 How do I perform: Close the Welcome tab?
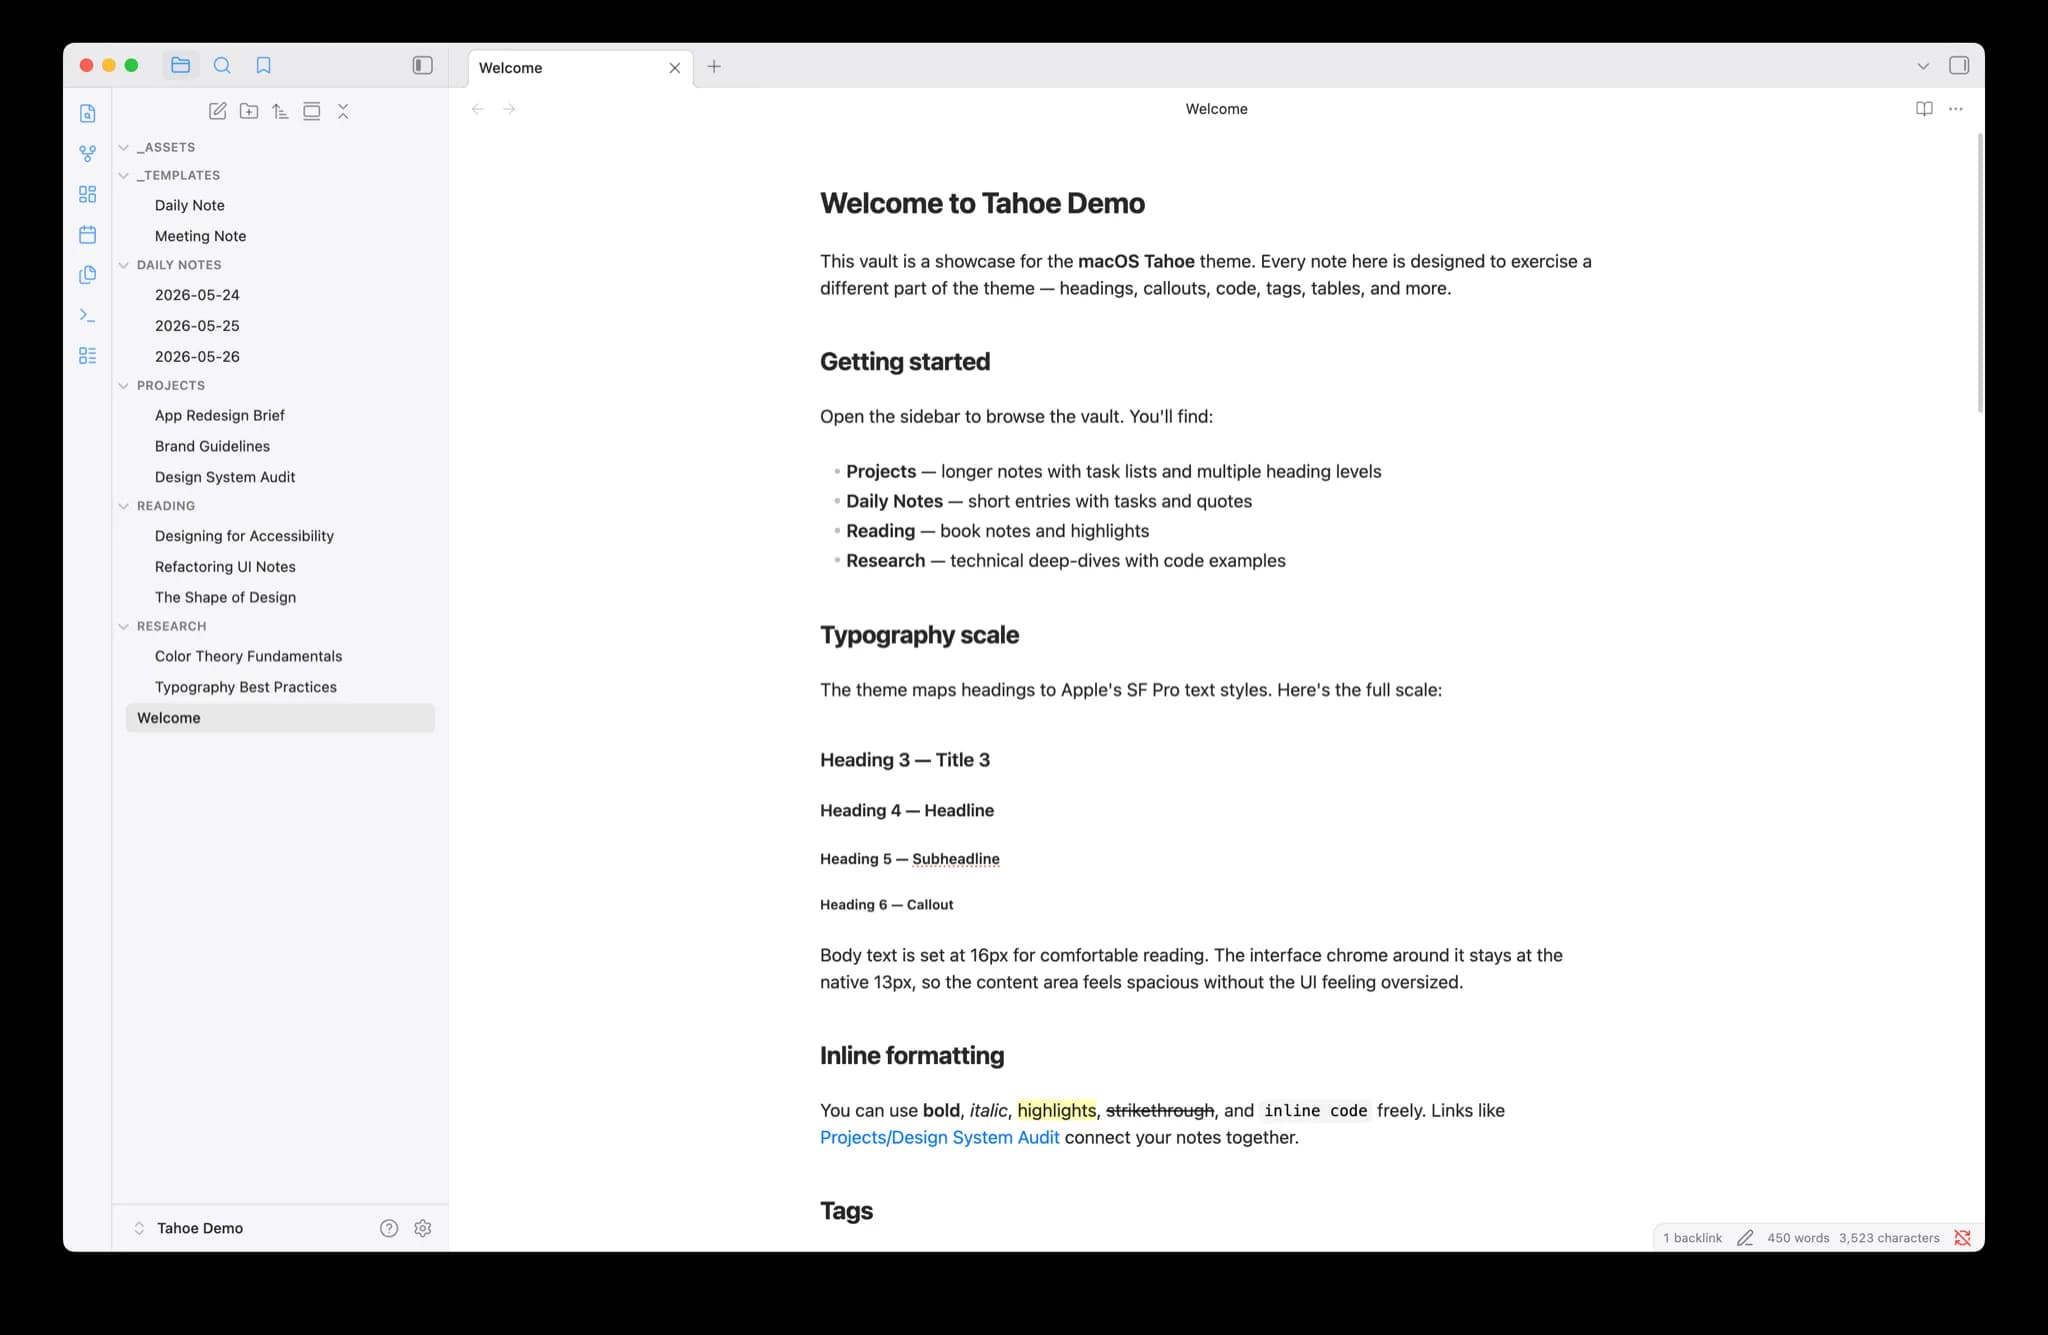(675, 68)
